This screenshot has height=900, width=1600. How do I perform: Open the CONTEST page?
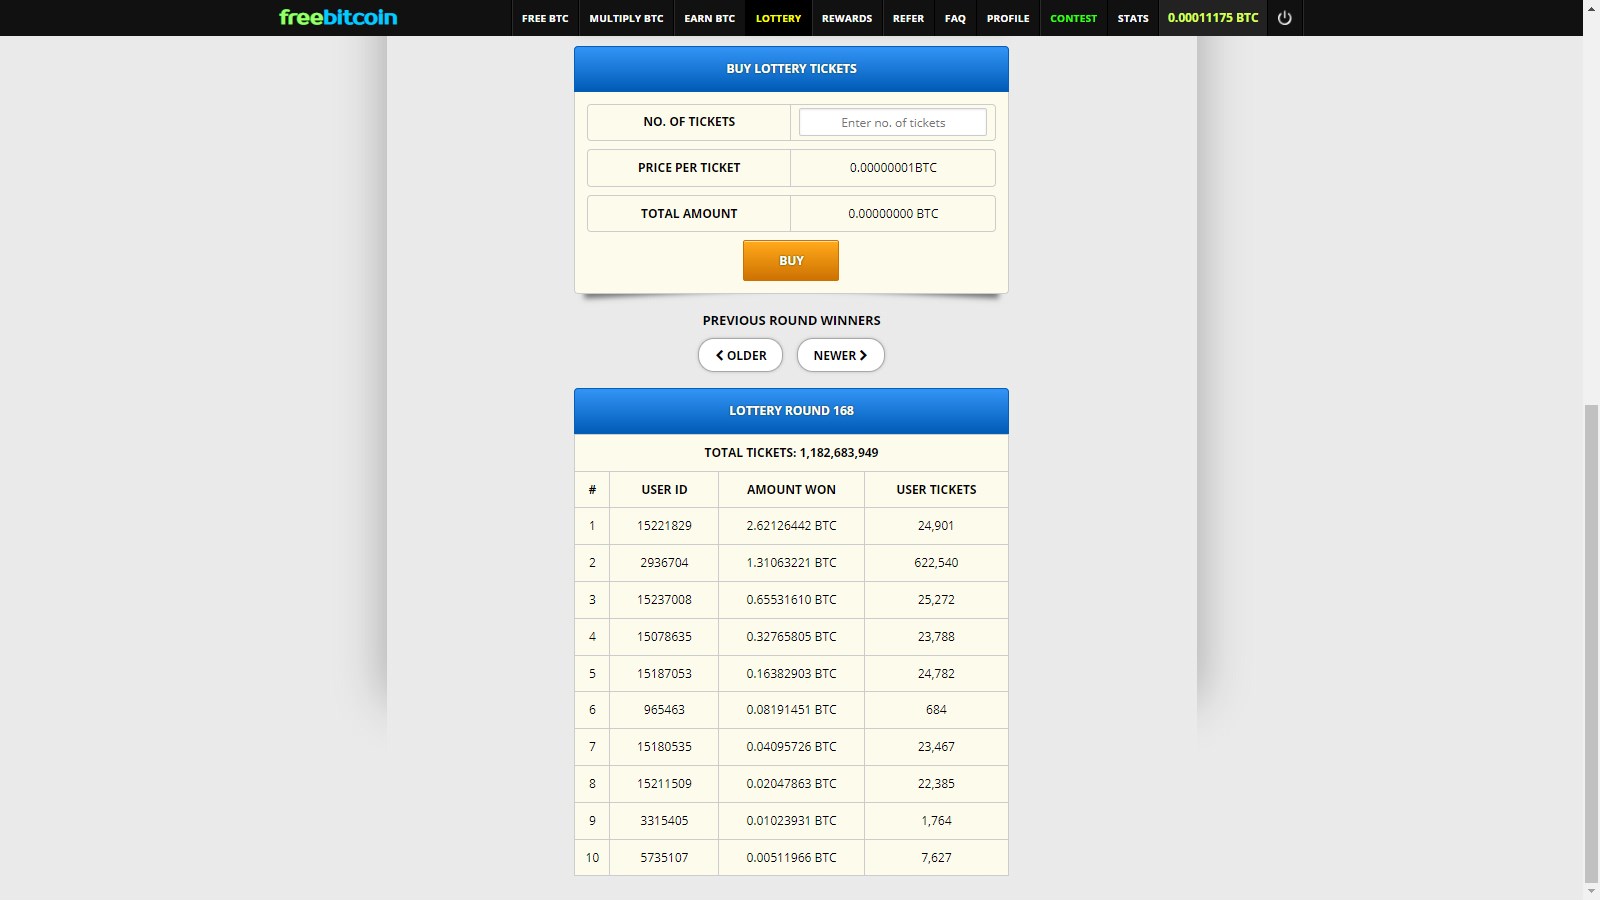coord(1073,17)
